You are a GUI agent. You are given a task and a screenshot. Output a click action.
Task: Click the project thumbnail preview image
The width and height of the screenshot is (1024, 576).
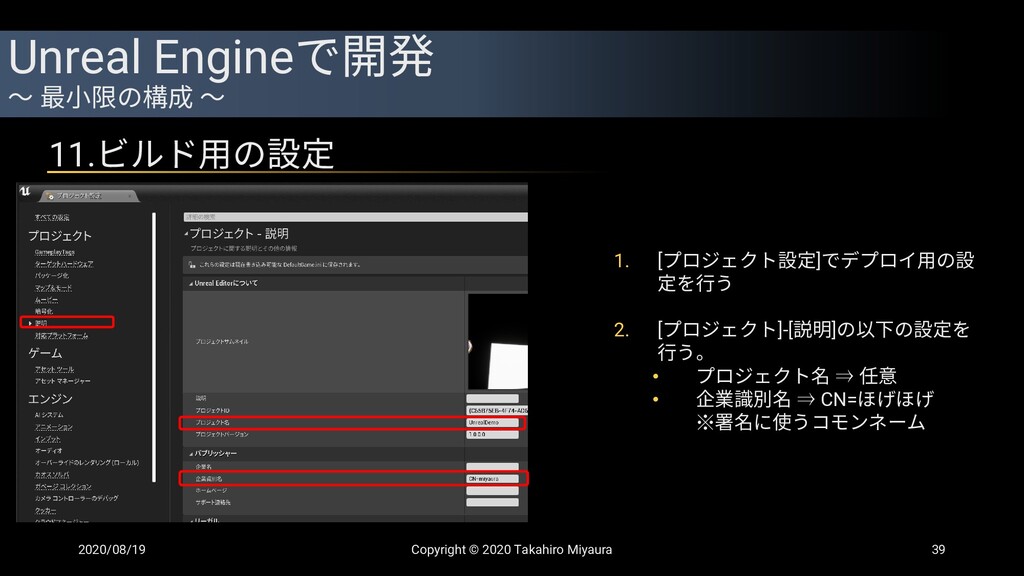tap(498, 342)
